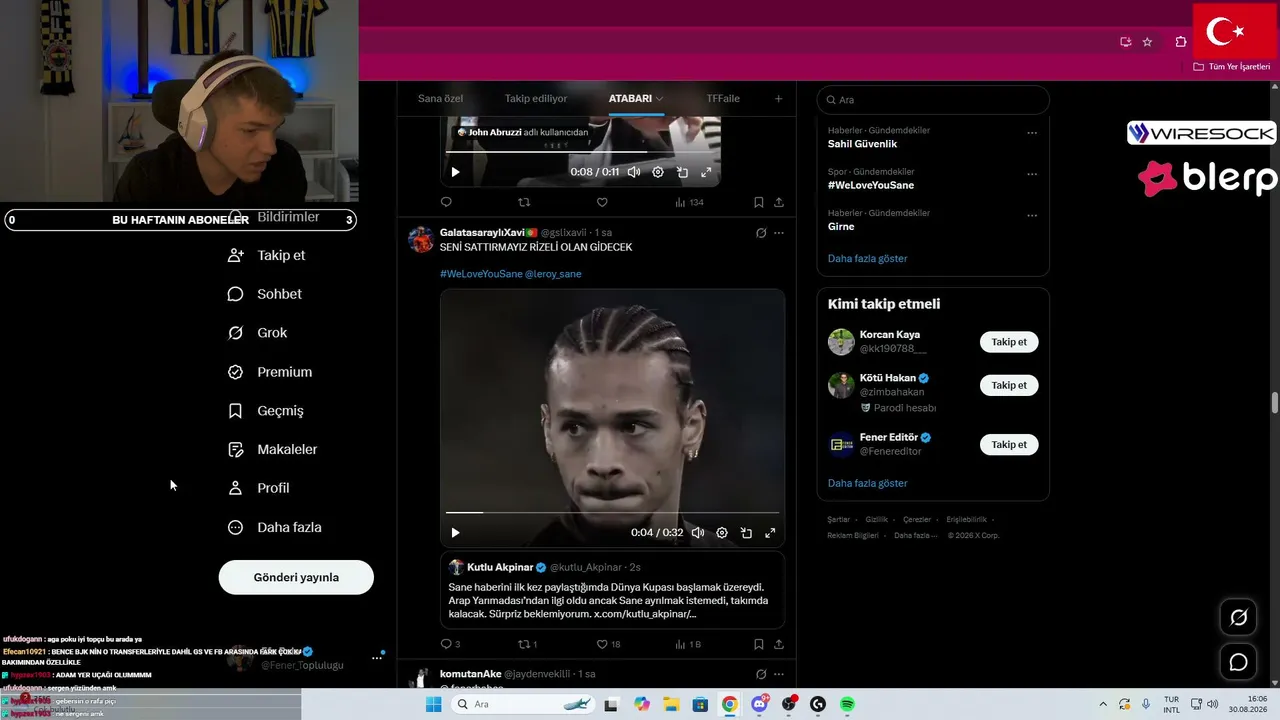The image size is (1280, 720).
Task: Go to the Profil person icon
Action: coord(236,488)
